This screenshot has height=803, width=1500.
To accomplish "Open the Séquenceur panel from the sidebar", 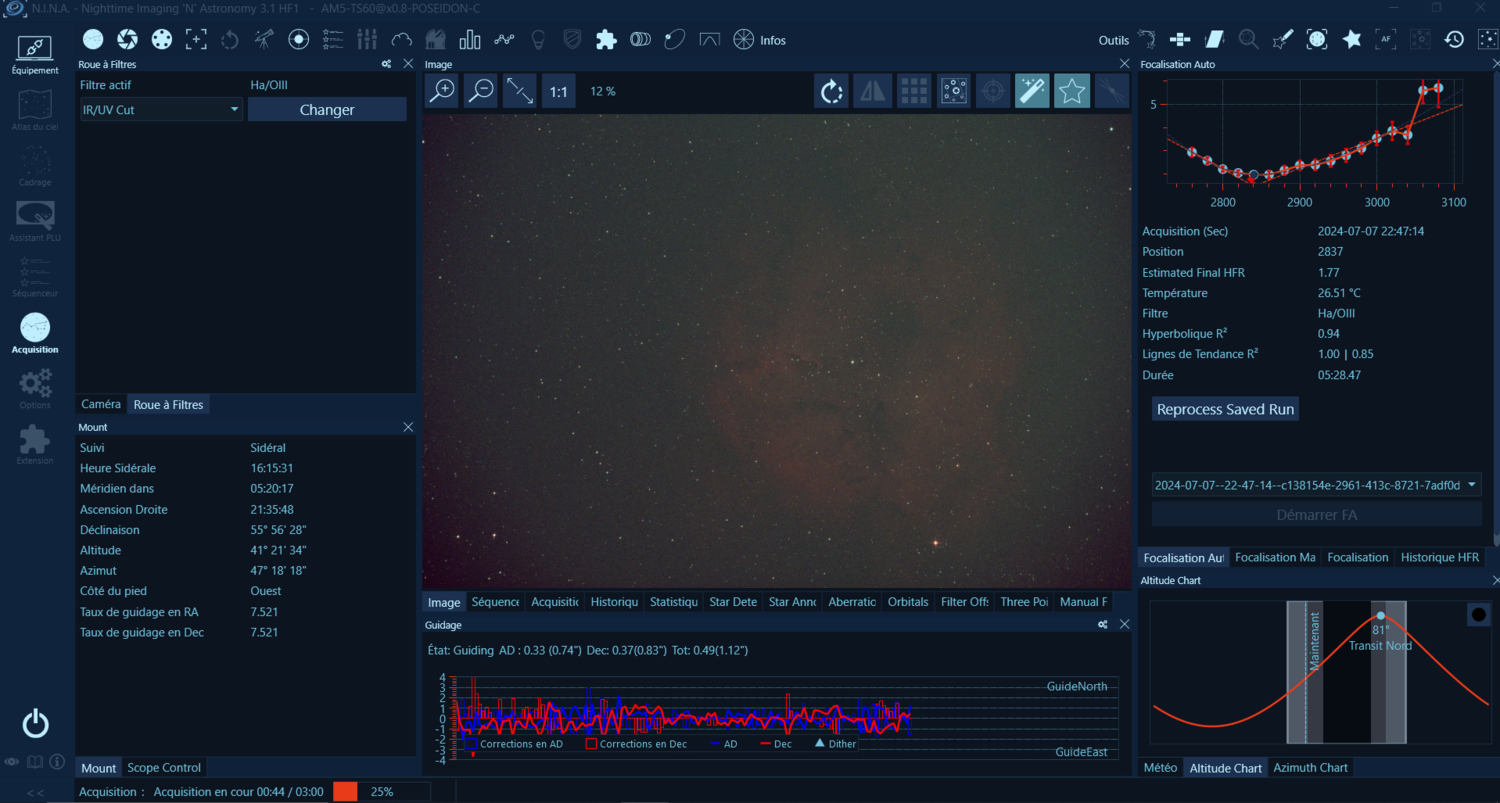I will click(35, 277).
